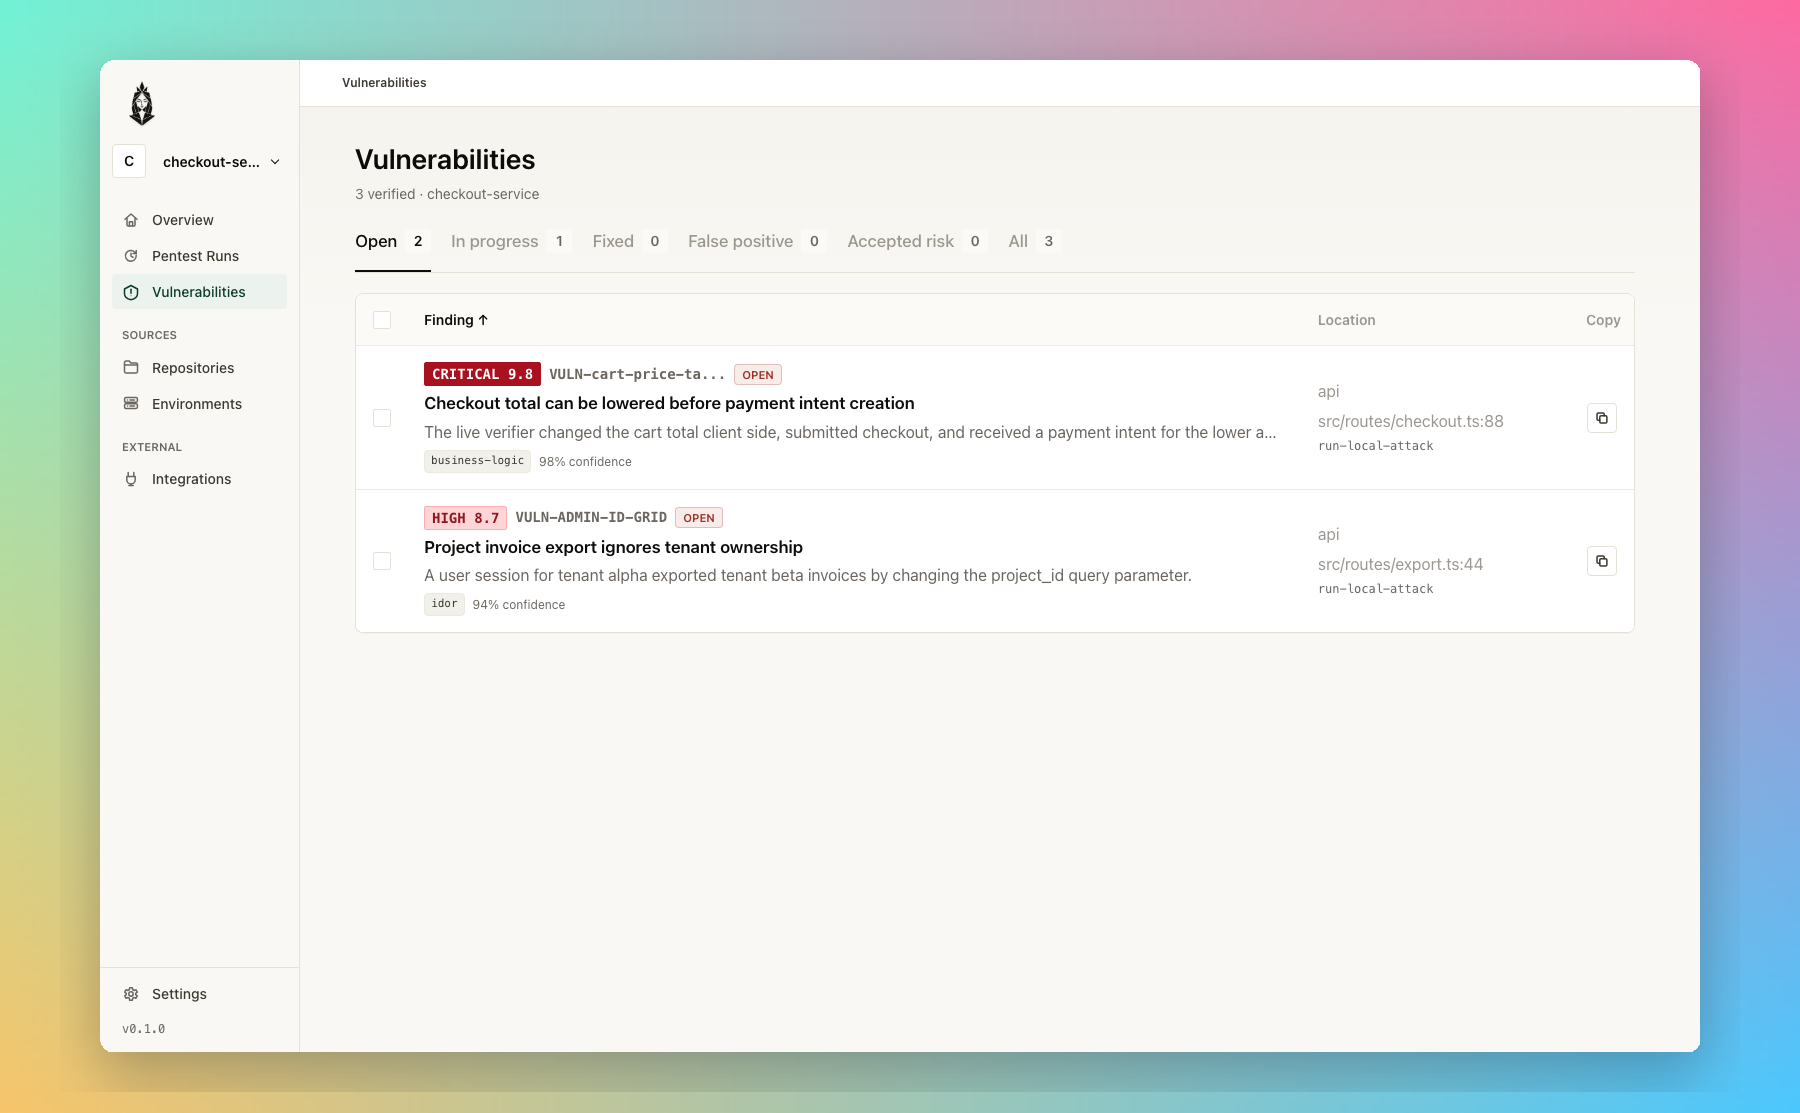
Task: Click the Finding sort arrow
Action: (483, 320)
